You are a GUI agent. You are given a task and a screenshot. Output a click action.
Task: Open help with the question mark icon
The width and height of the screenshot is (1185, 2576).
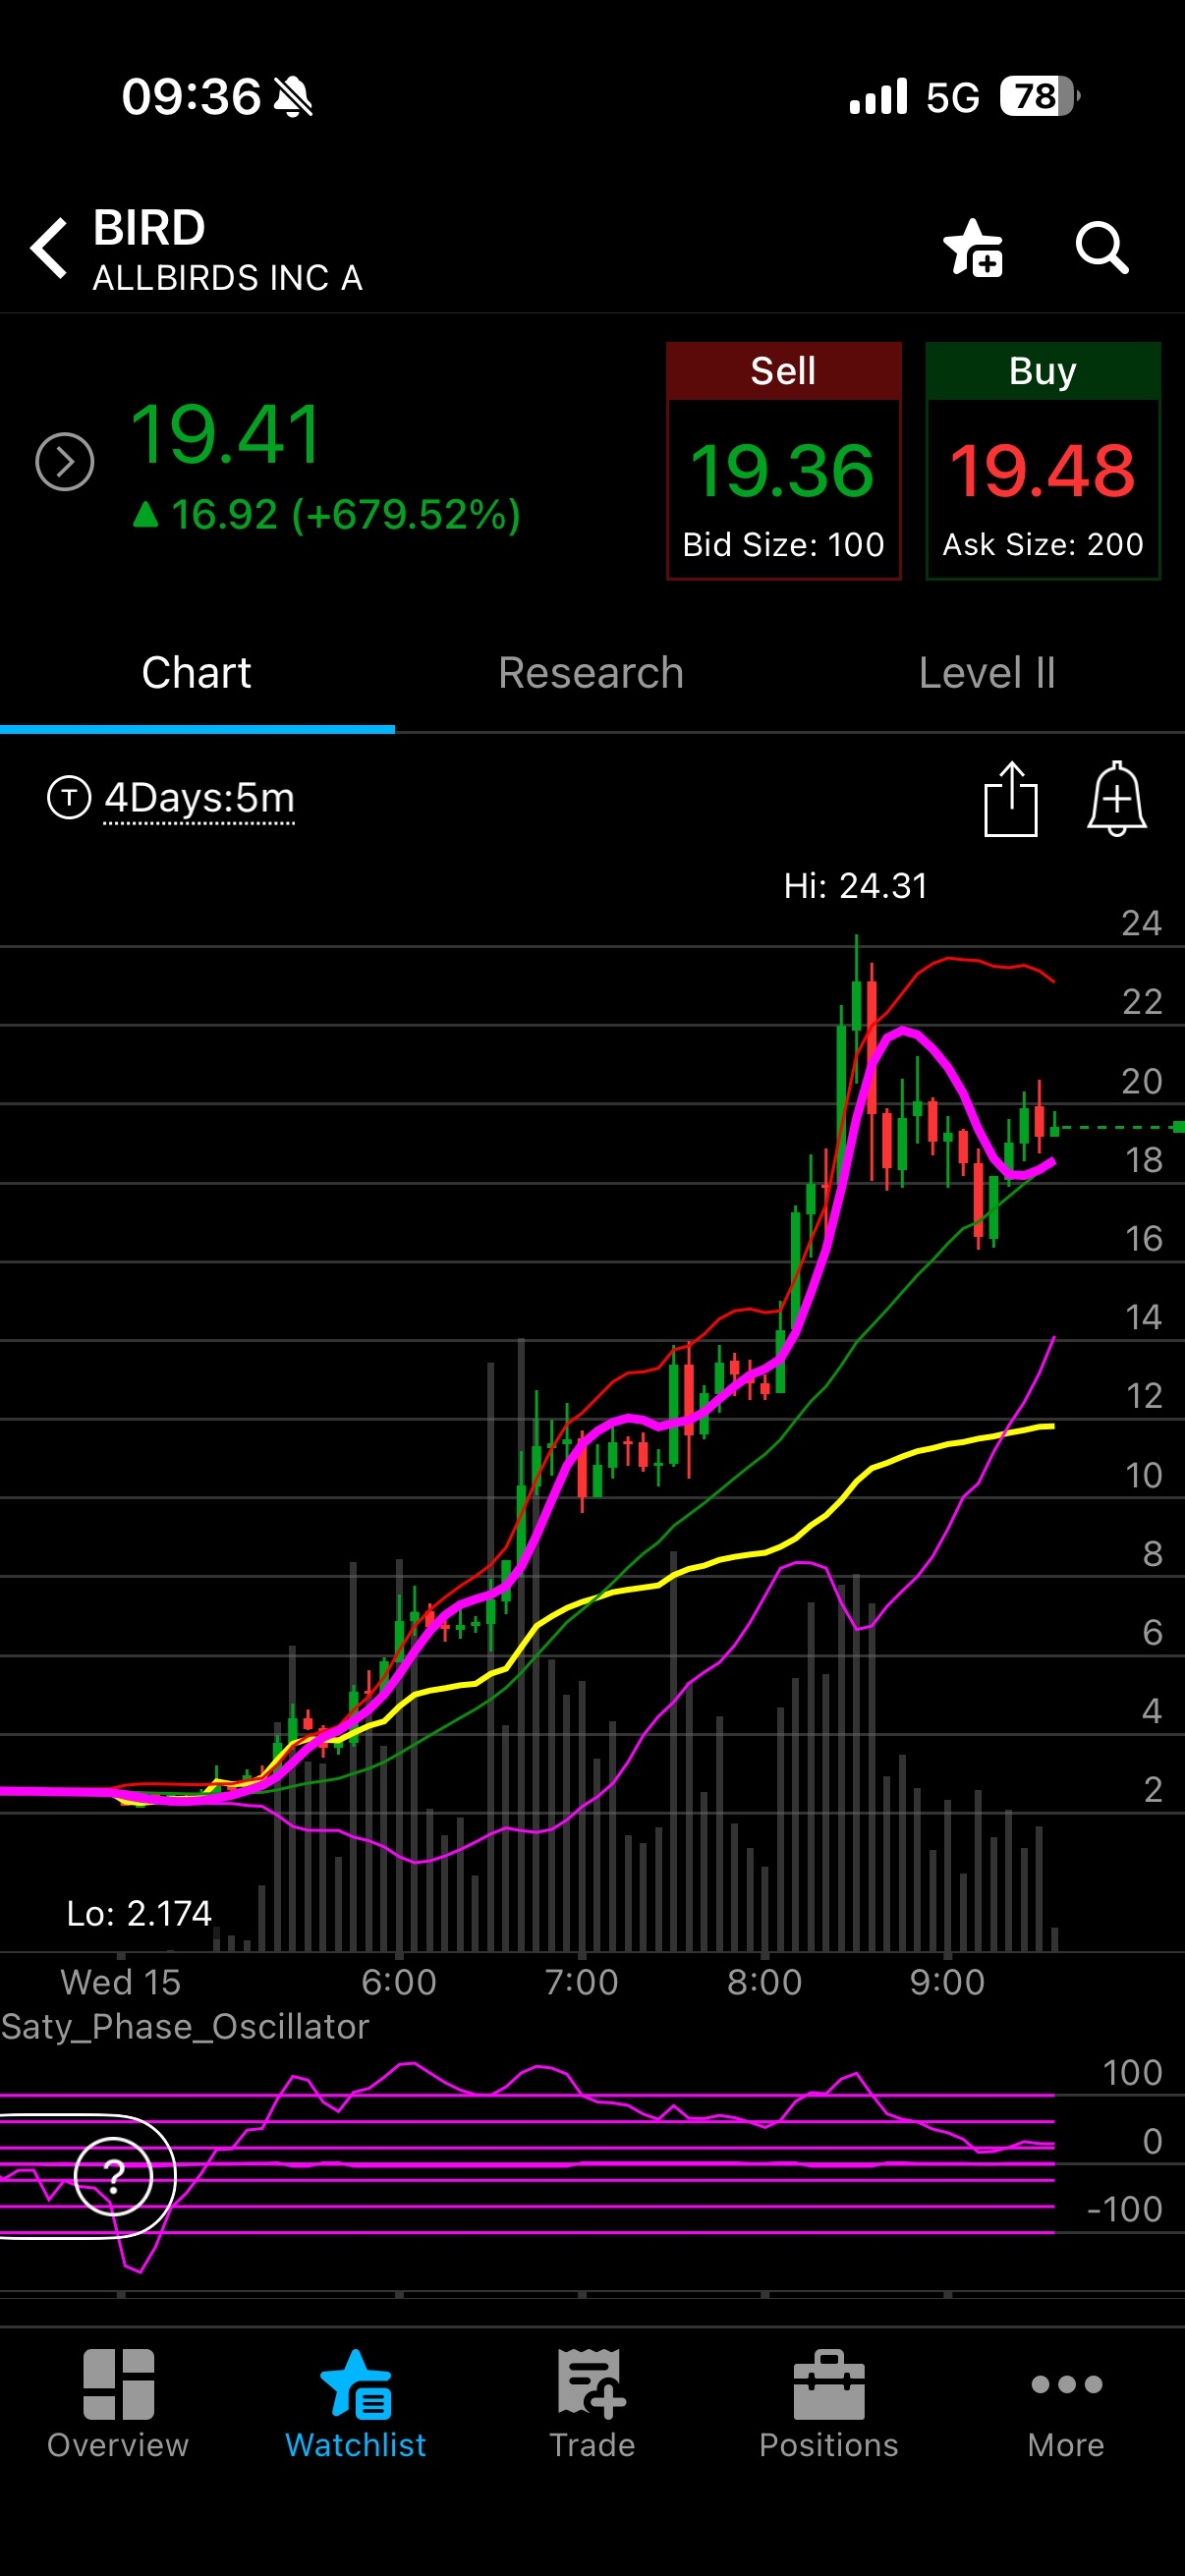click(114, 2176)
